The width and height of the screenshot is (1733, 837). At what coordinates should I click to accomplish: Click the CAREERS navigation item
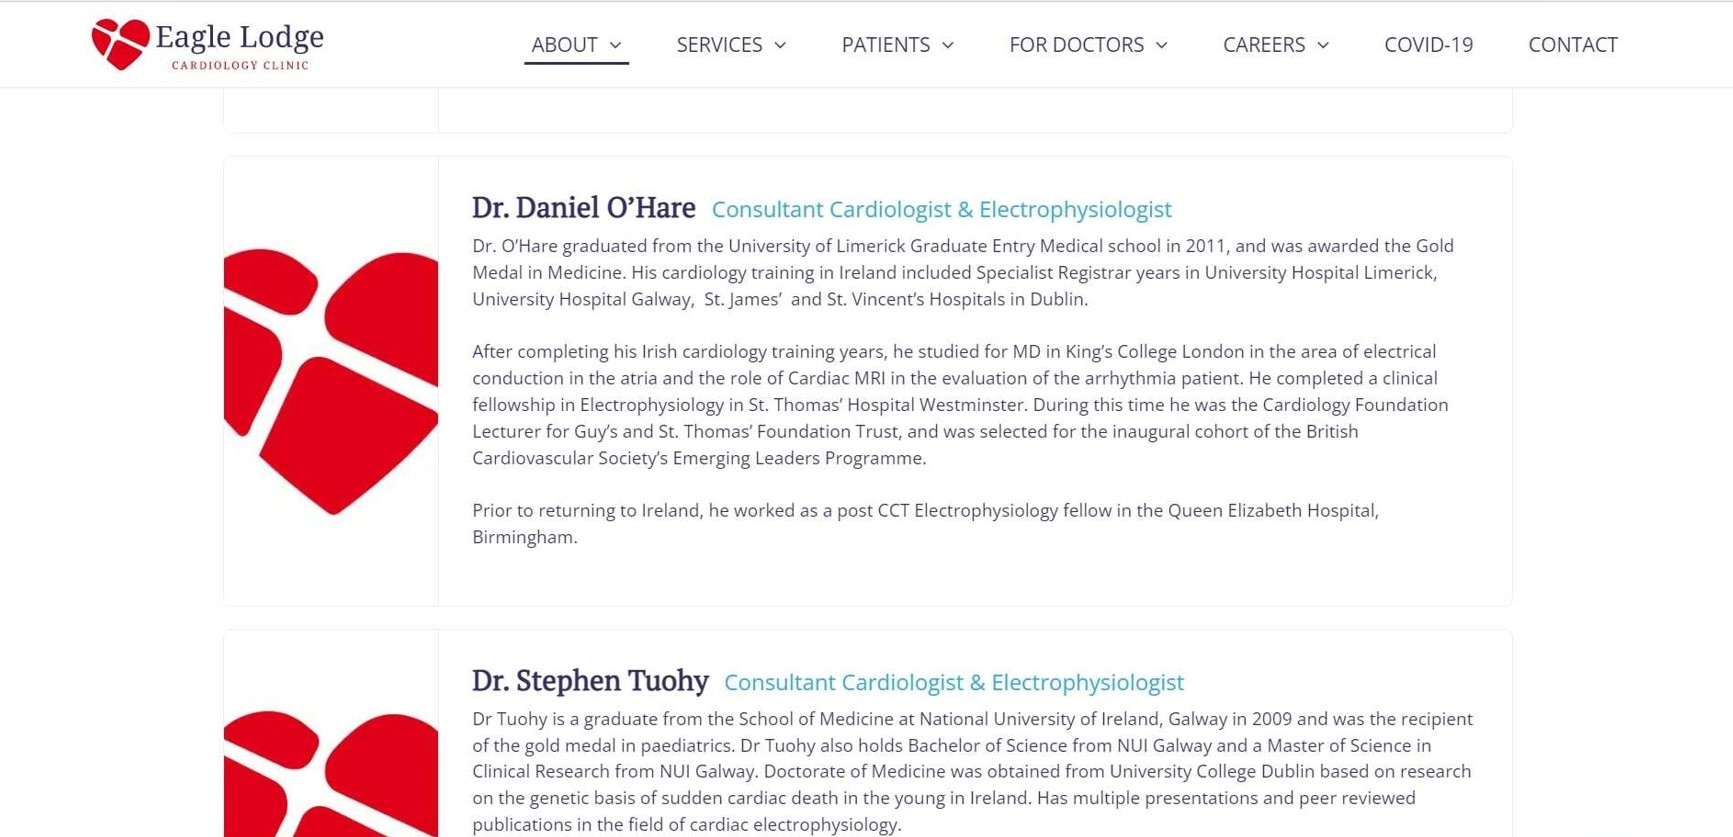(1263, 45)
